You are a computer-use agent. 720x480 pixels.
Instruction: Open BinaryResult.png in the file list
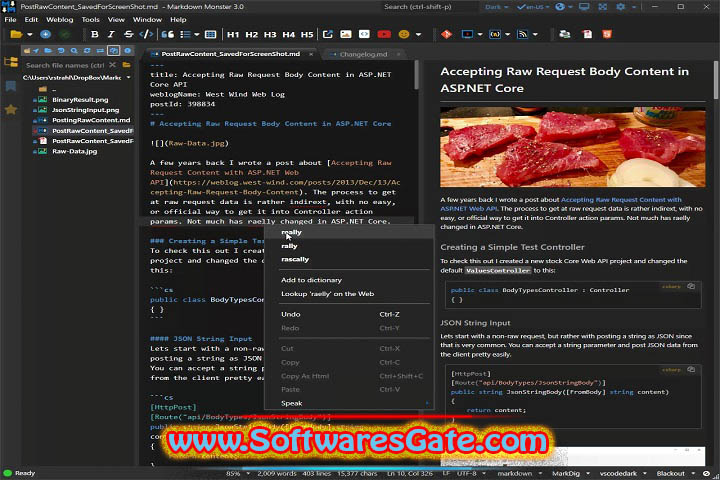tap(80, 100)
